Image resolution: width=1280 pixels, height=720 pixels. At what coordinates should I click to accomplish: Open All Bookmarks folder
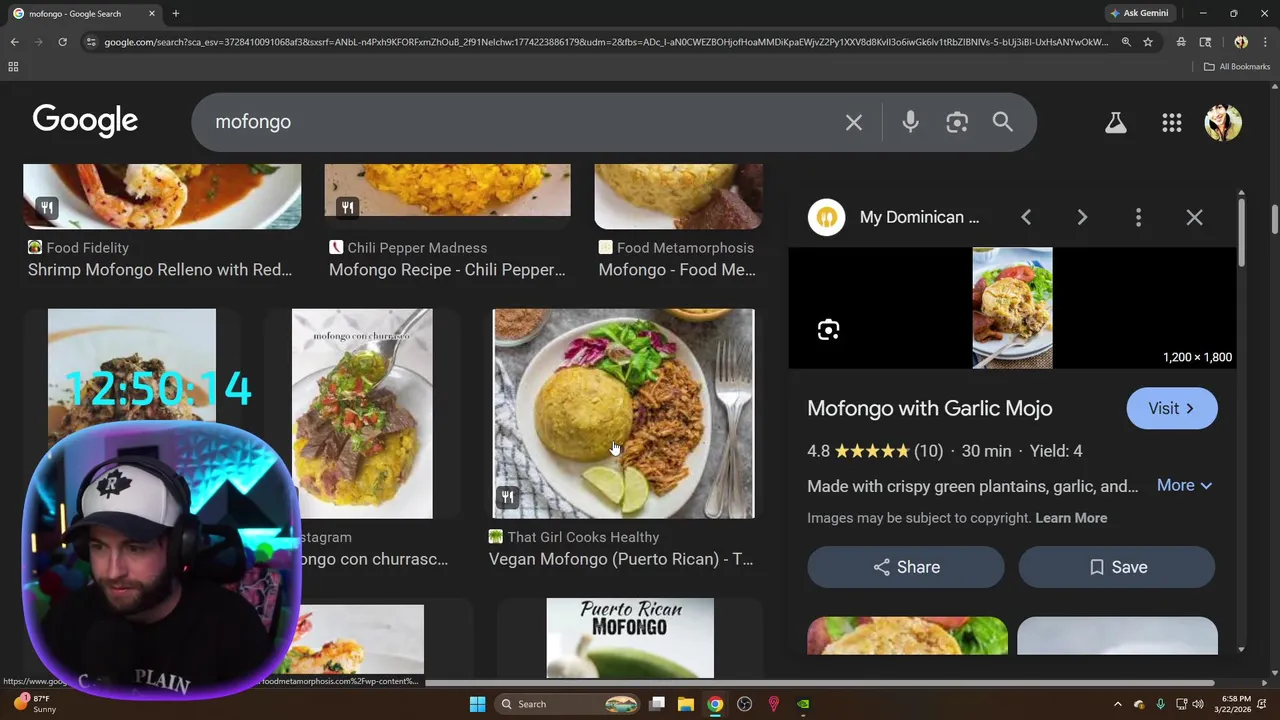click(1237, 67)
